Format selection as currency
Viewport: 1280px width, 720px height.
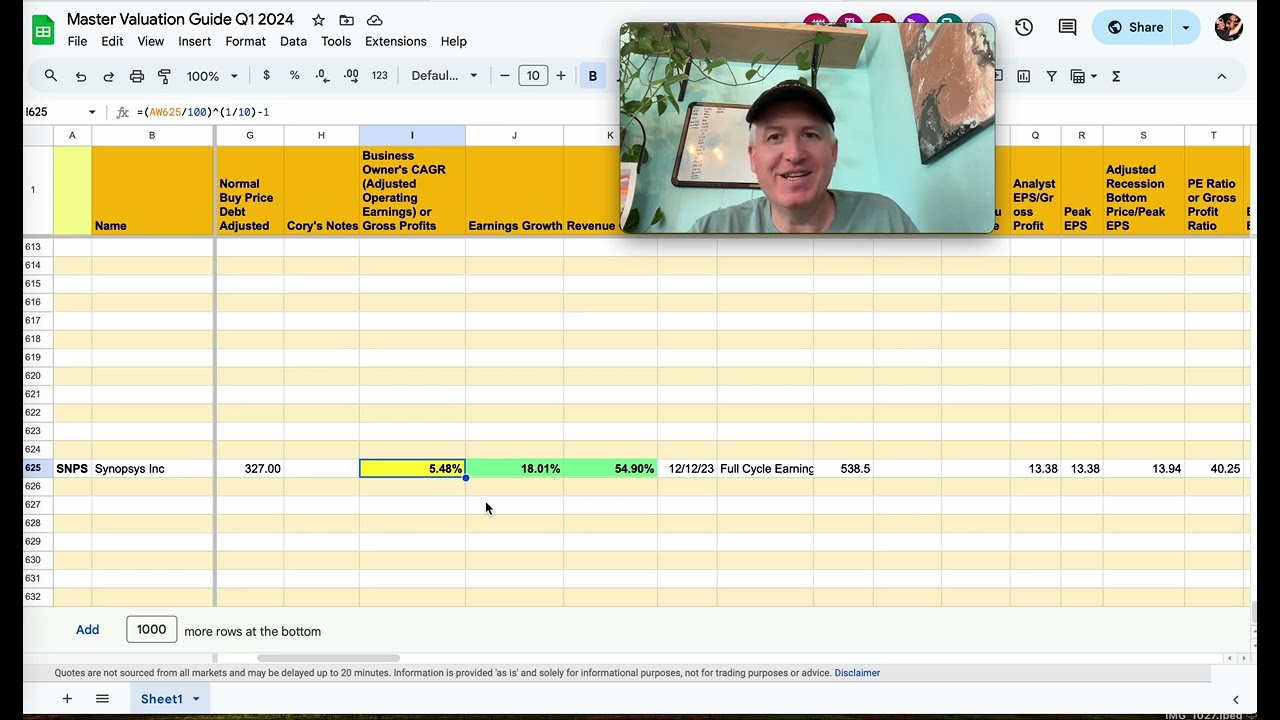[x=266, y=76]
